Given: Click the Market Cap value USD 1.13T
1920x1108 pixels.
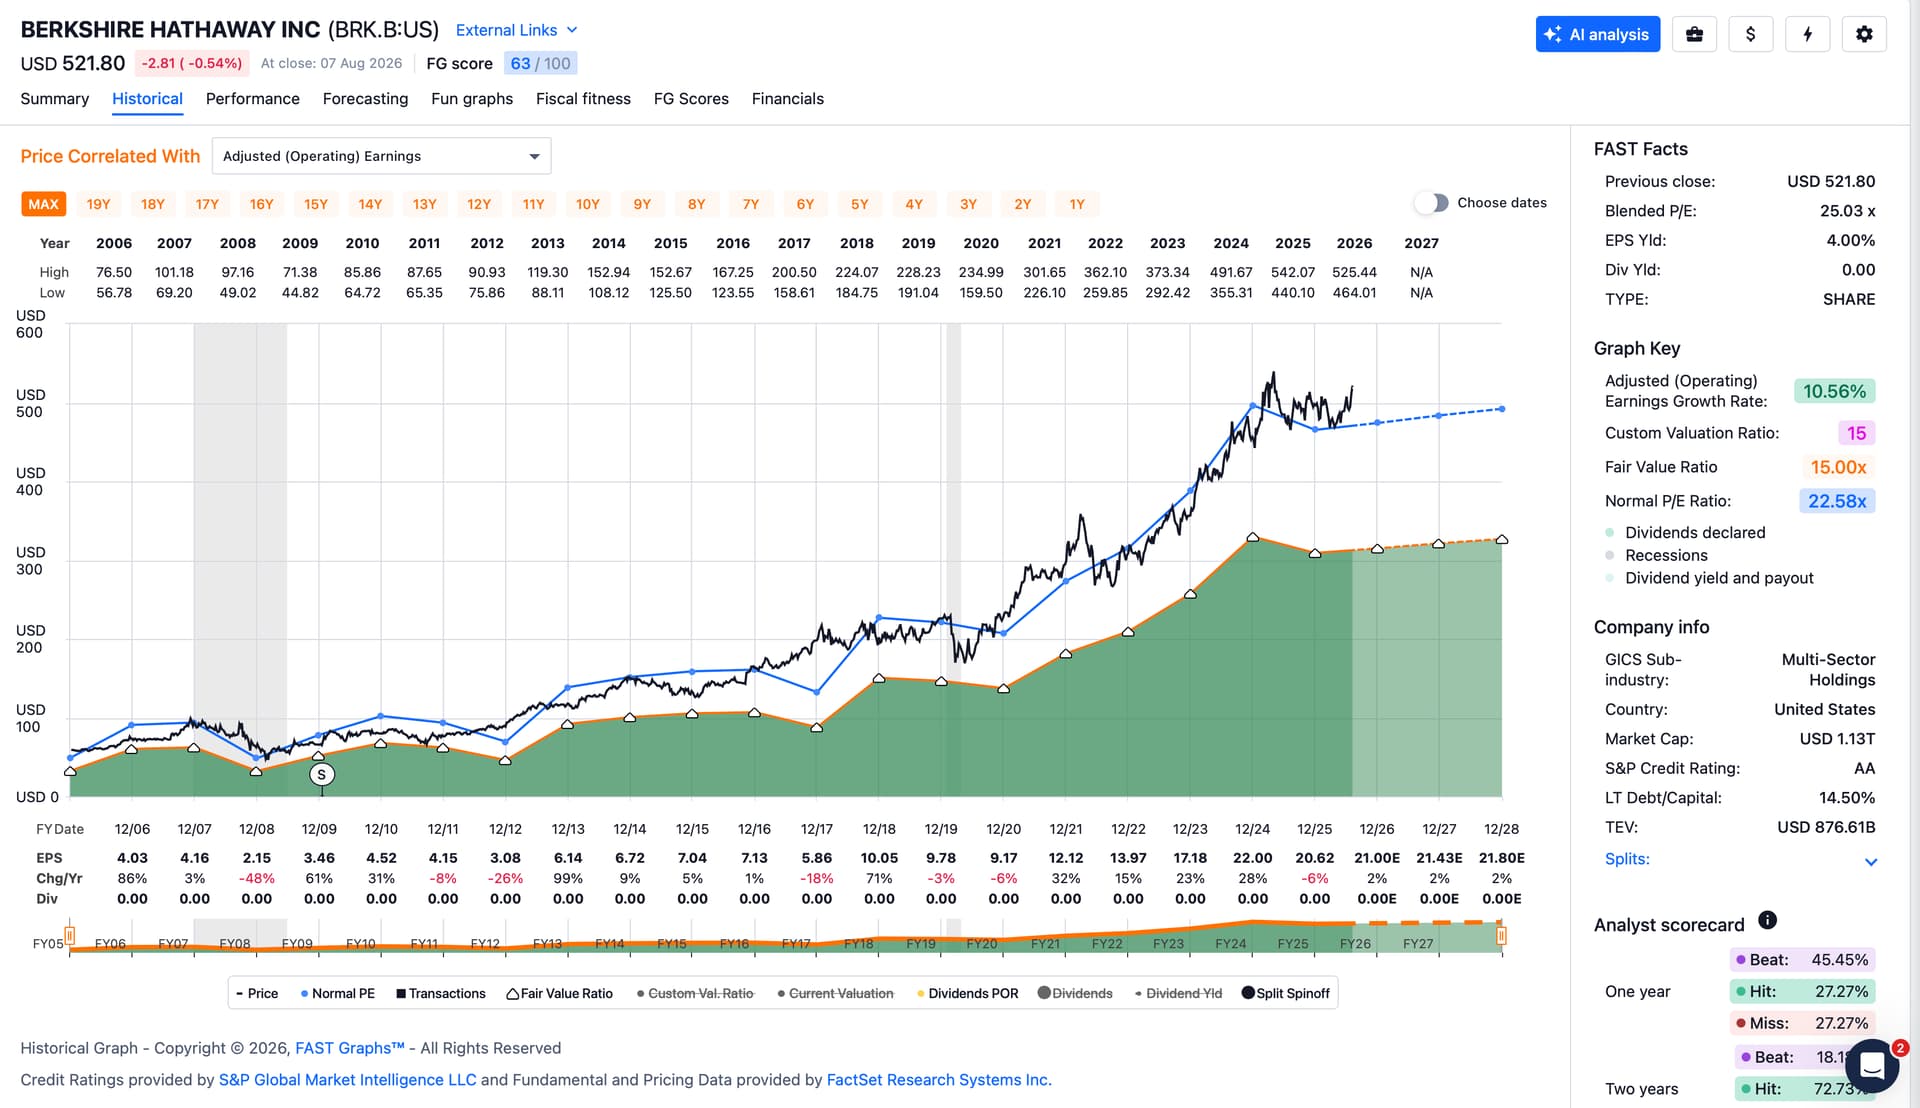Looking at the screenshot, I should (x=1837, y=739).
